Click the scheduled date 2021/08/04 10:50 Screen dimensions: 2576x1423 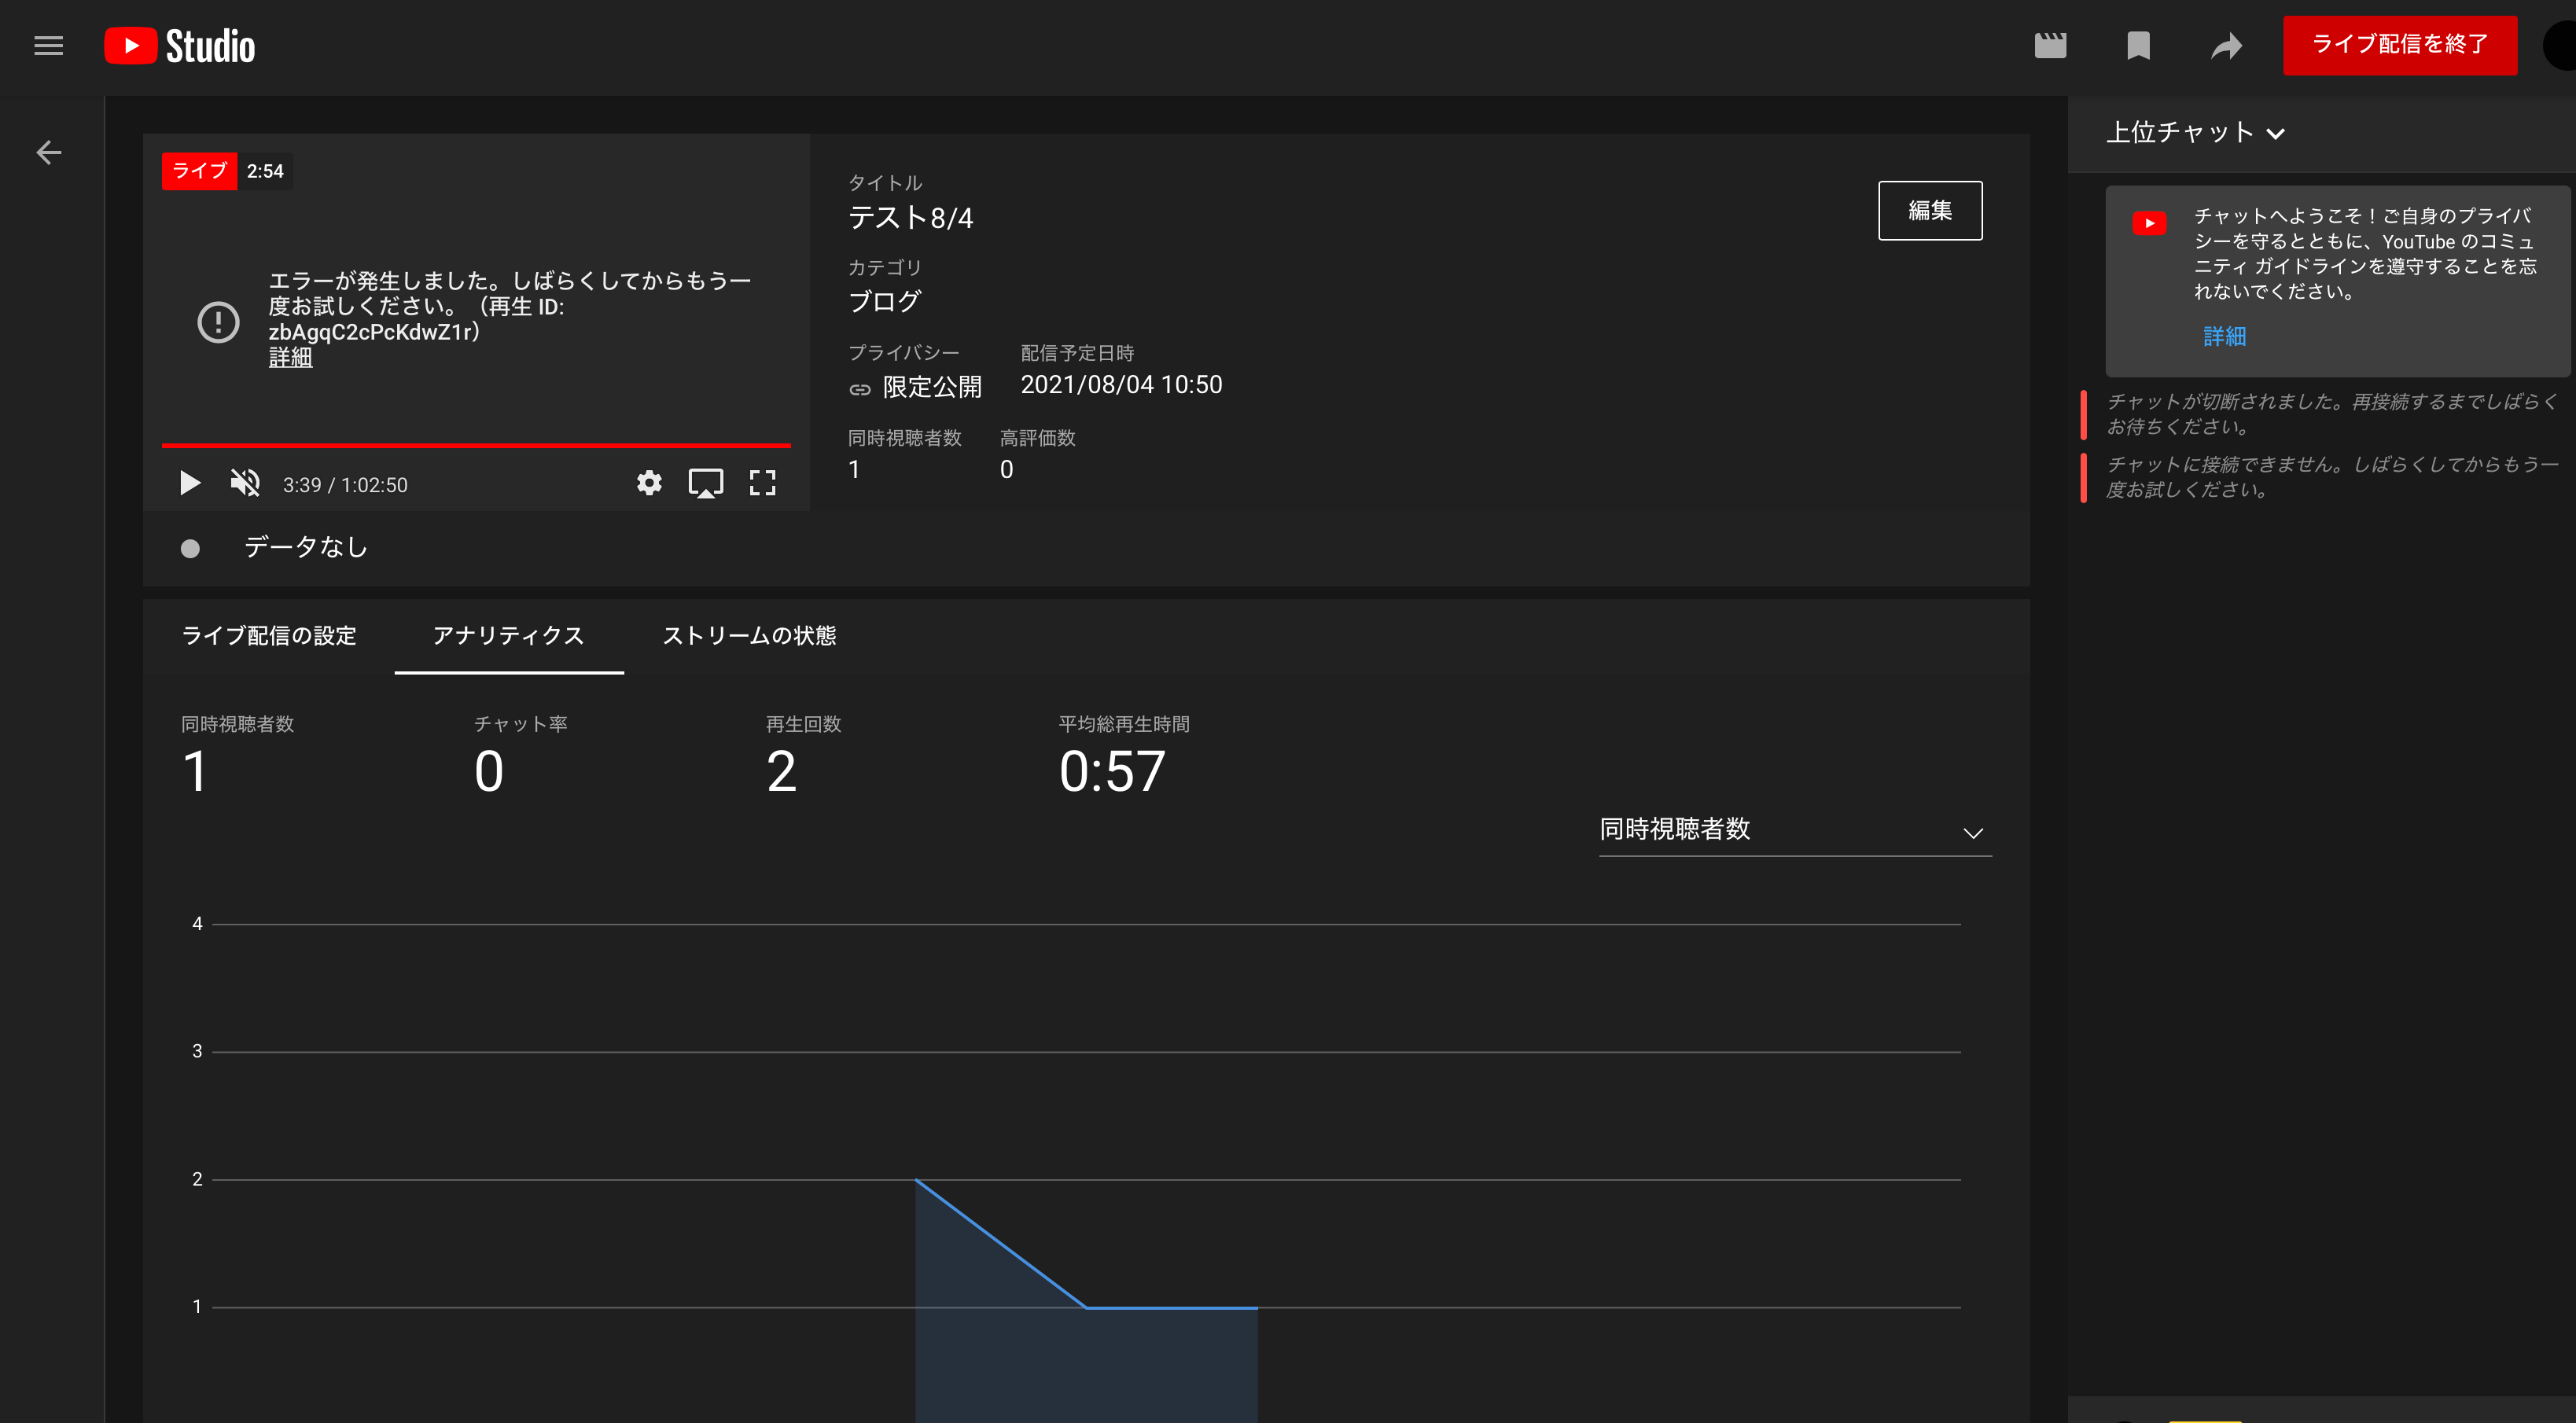coord(1121,385)
